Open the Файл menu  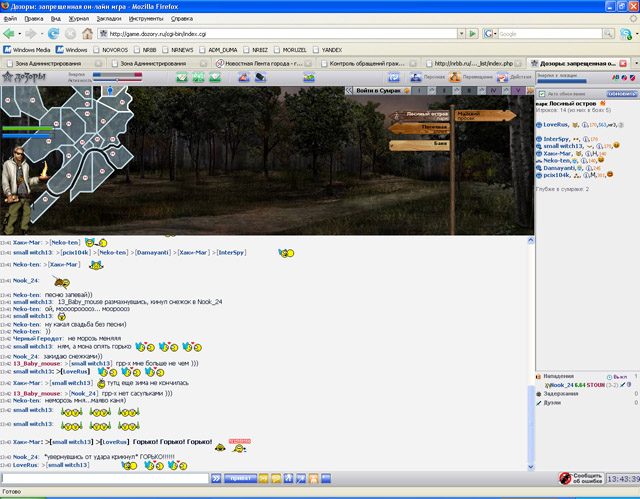[10, 19]
